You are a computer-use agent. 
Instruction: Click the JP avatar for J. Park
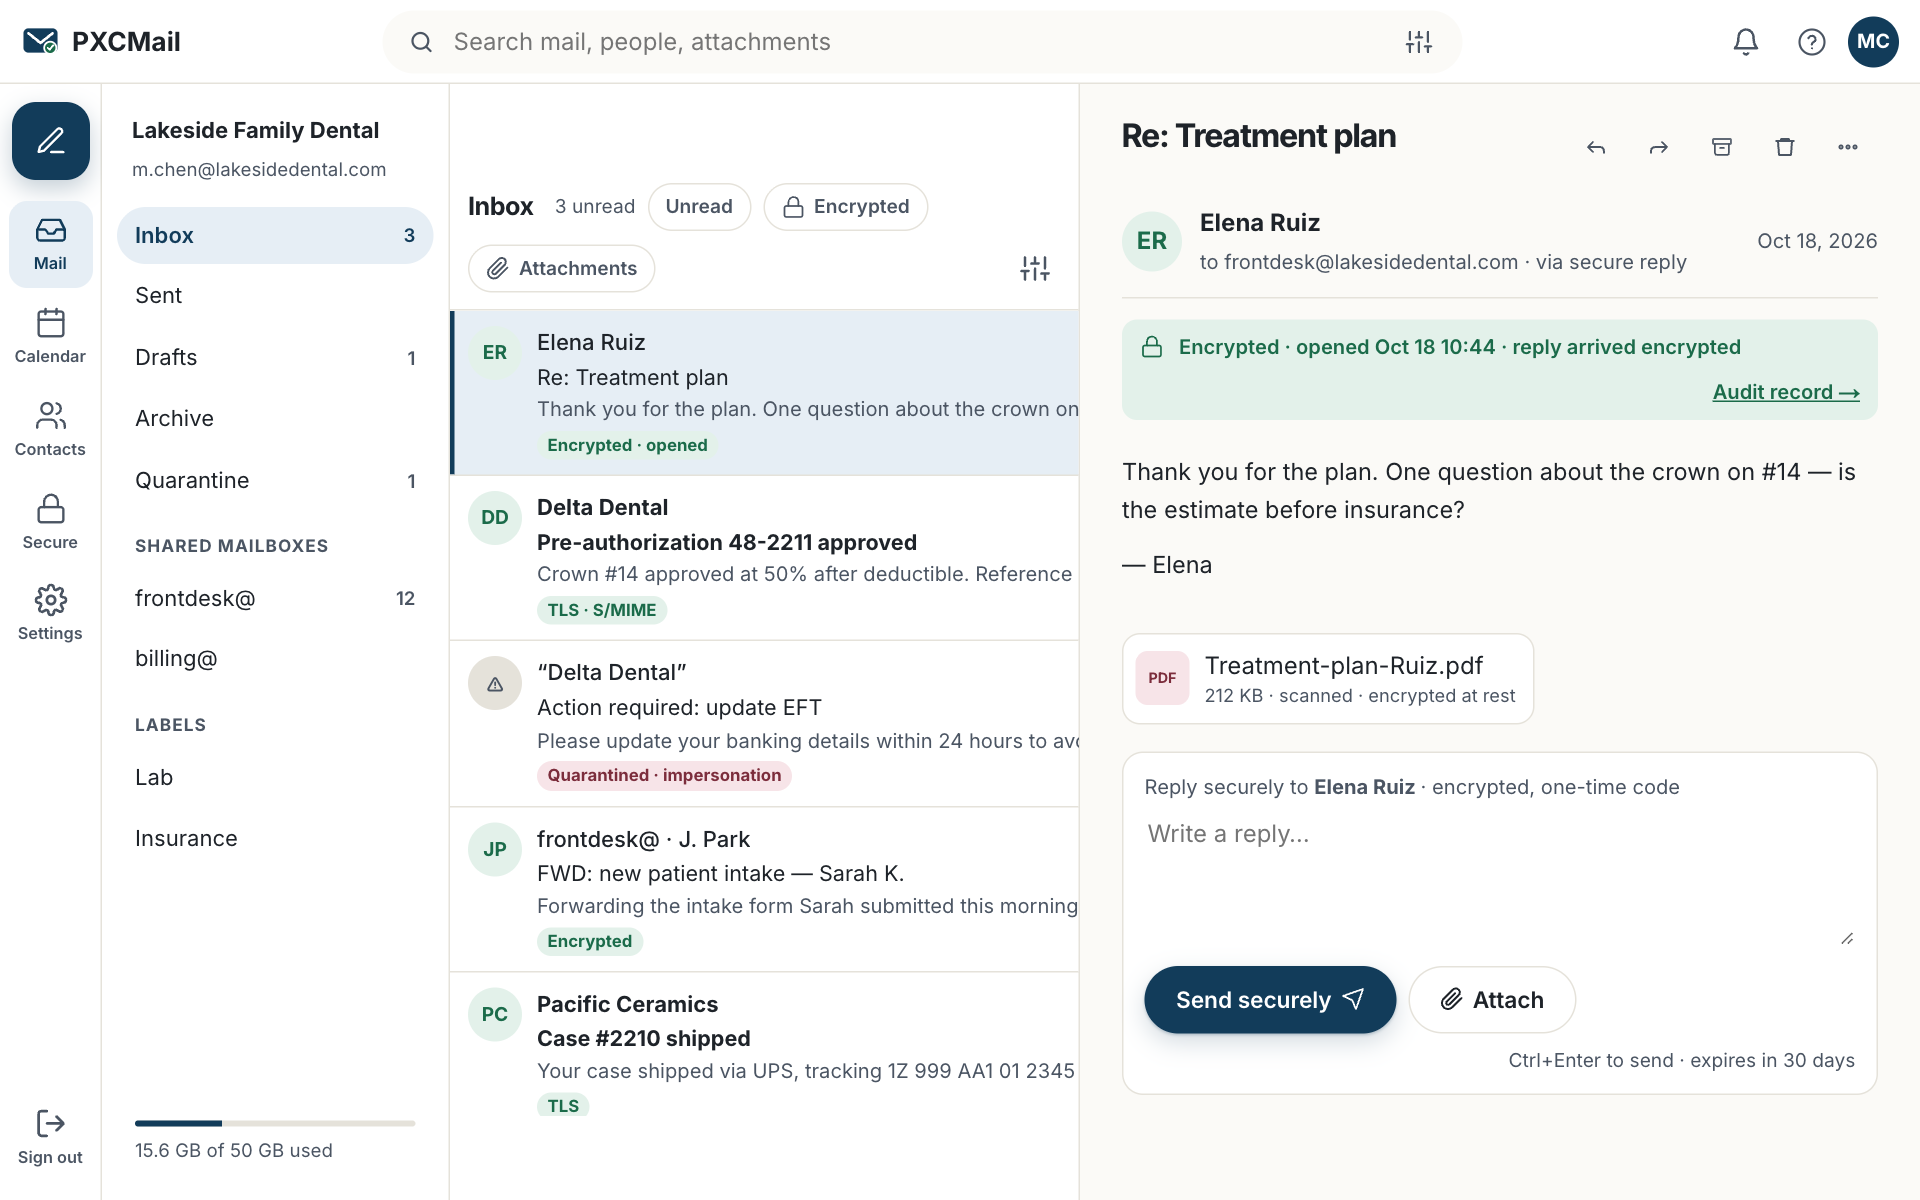pyautogui.click(x=495, y=849)
